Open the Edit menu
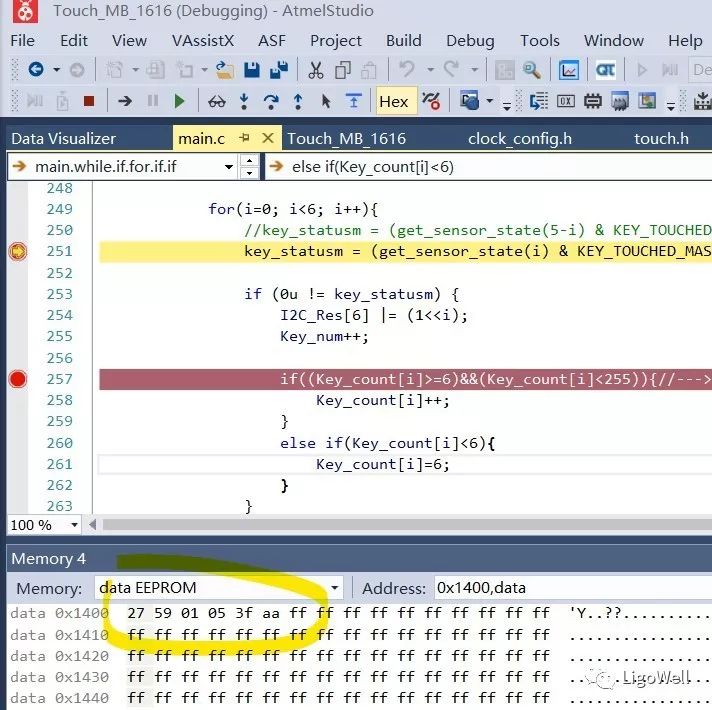712x710 pixels. pos(74,41)
